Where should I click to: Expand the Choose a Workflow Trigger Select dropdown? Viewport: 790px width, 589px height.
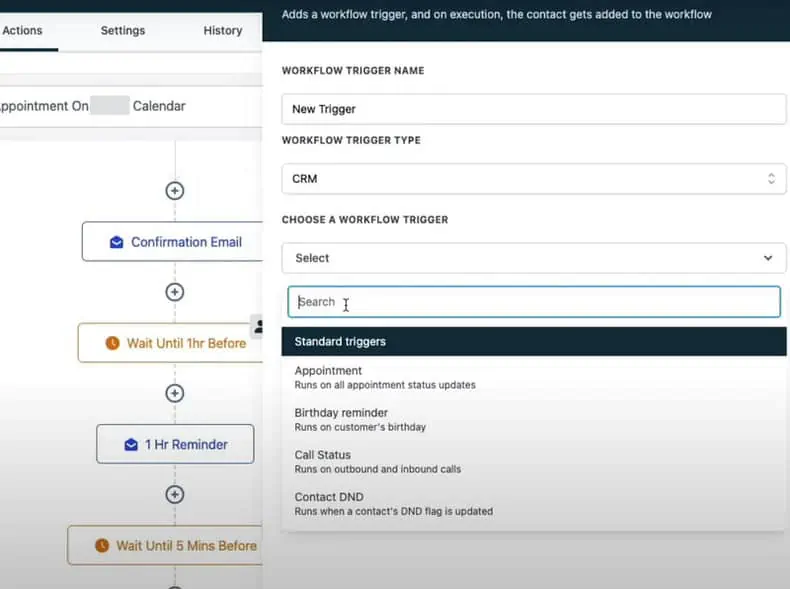534,258
